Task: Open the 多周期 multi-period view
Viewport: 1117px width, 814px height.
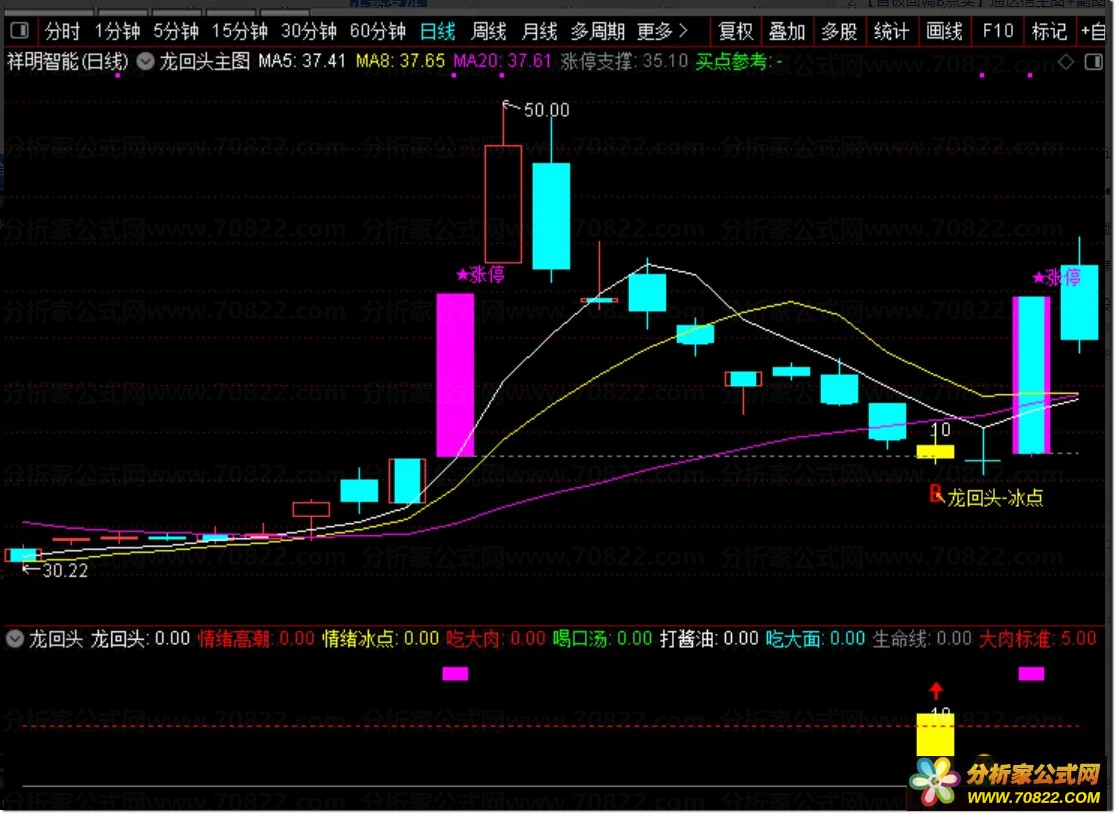Action: pos(597,31)
